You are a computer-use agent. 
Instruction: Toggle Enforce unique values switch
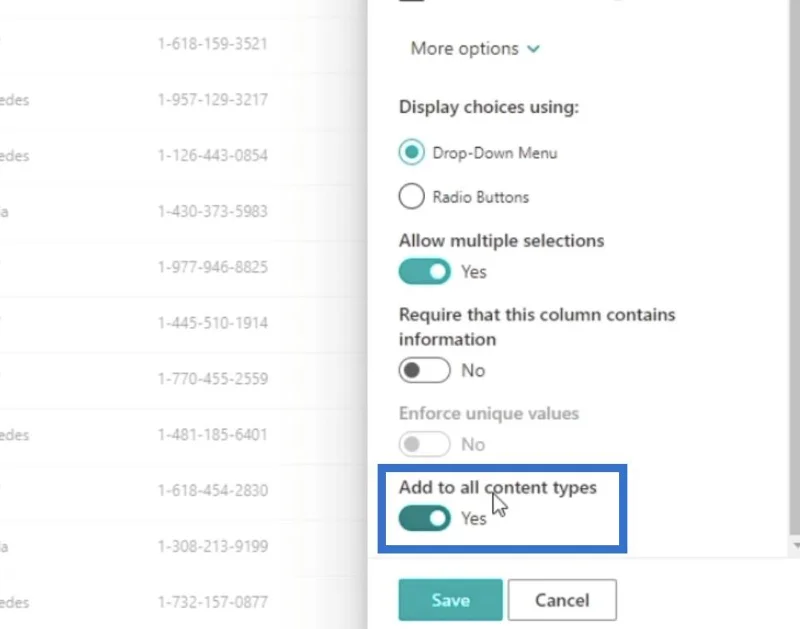424,444
